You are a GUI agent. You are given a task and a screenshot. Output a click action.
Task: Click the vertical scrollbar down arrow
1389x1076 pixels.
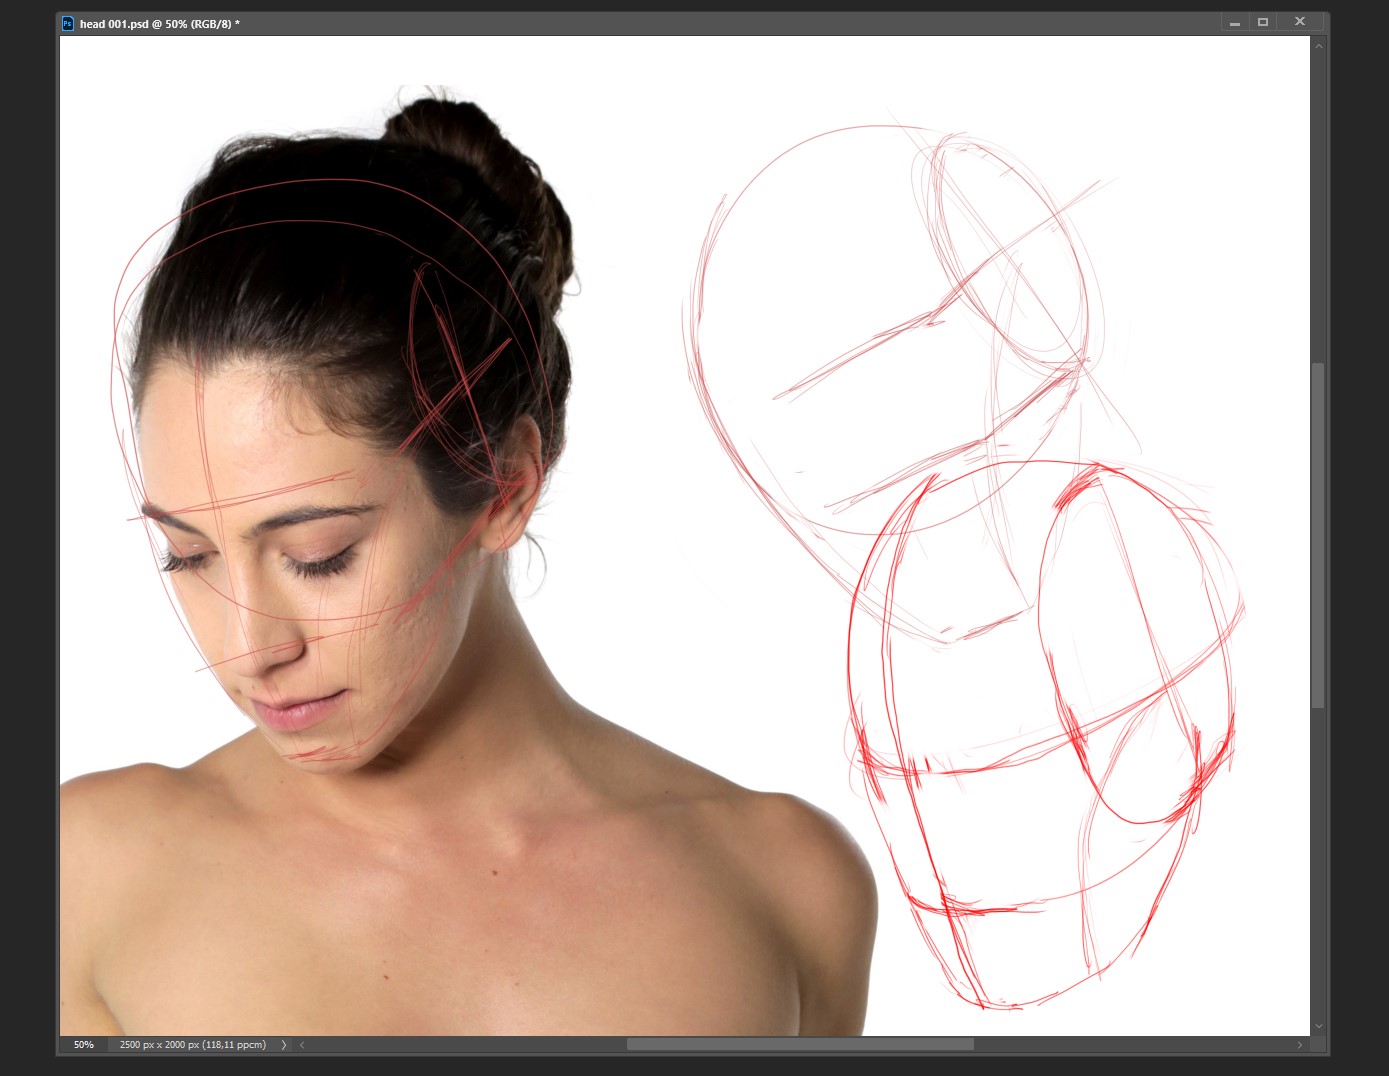[x=1319, y=1026]
